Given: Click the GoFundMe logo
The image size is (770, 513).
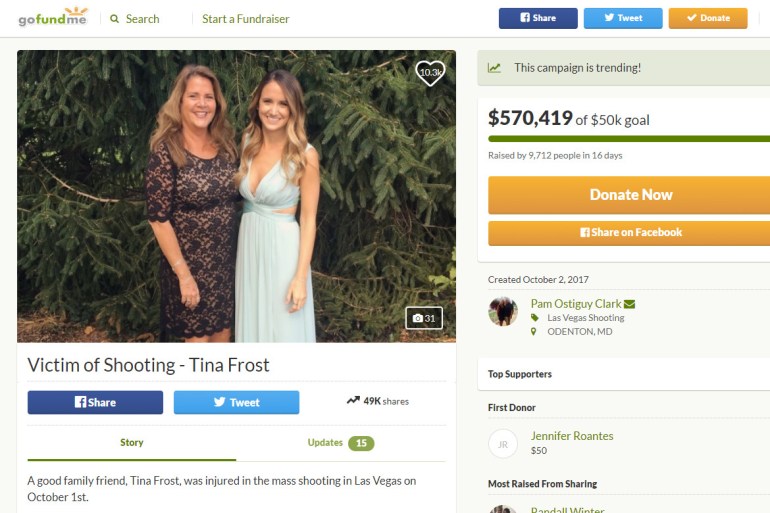Looking at the screenshot, I should [53, 18].
